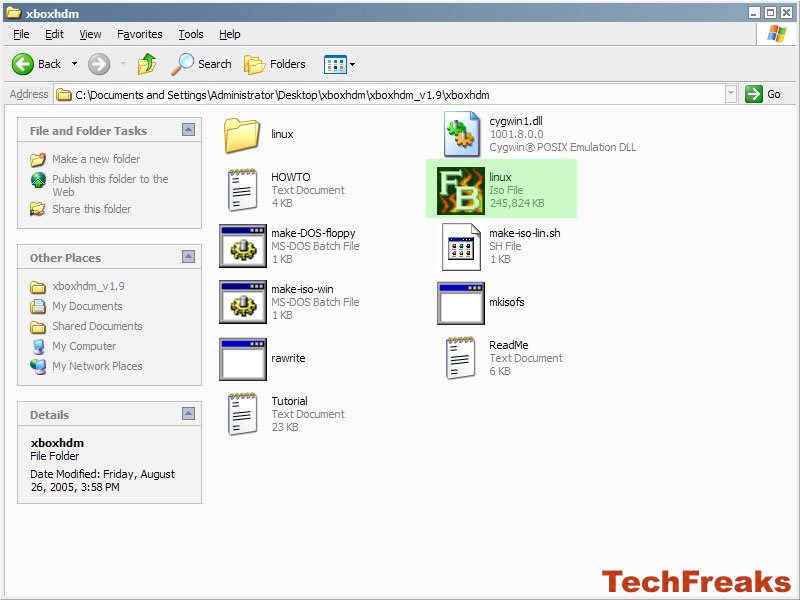Image resolution: width=800 pixels, height=600 pixels.
Task: Open My Network Places link
Action: (x=97, y=366)
